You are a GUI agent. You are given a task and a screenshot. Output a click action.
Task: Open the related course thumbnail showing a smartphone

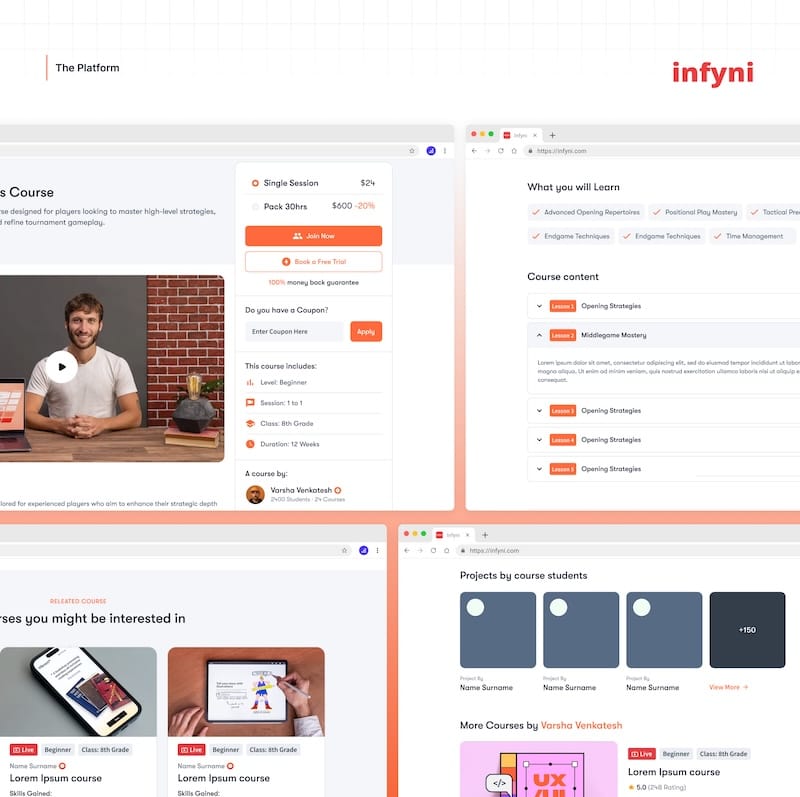click(78, 692)
